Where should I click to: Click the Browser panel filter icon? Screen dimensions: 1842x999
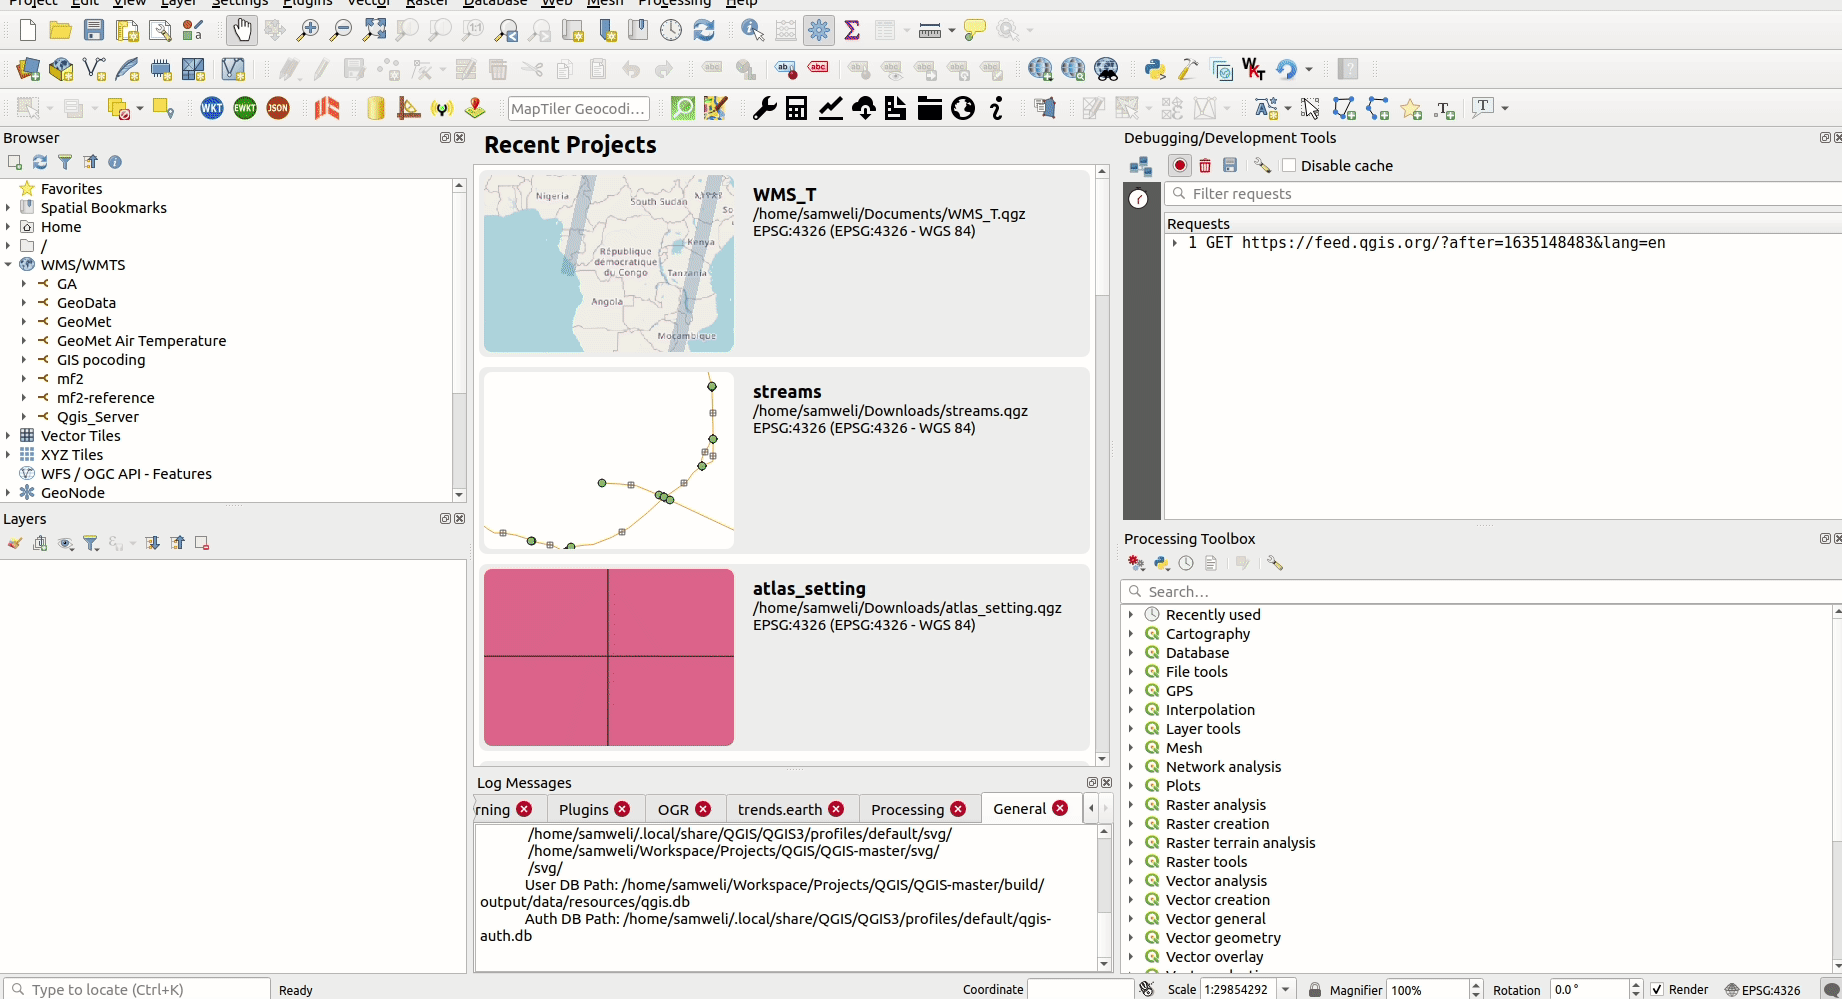pyautogui.click(x=65, y=162)
